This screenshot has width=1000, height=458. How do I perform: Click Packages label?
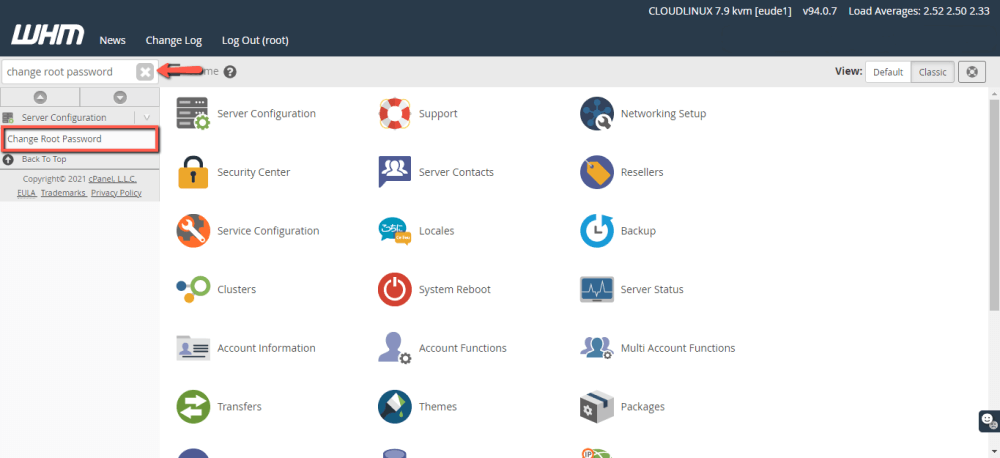(642, 407)
